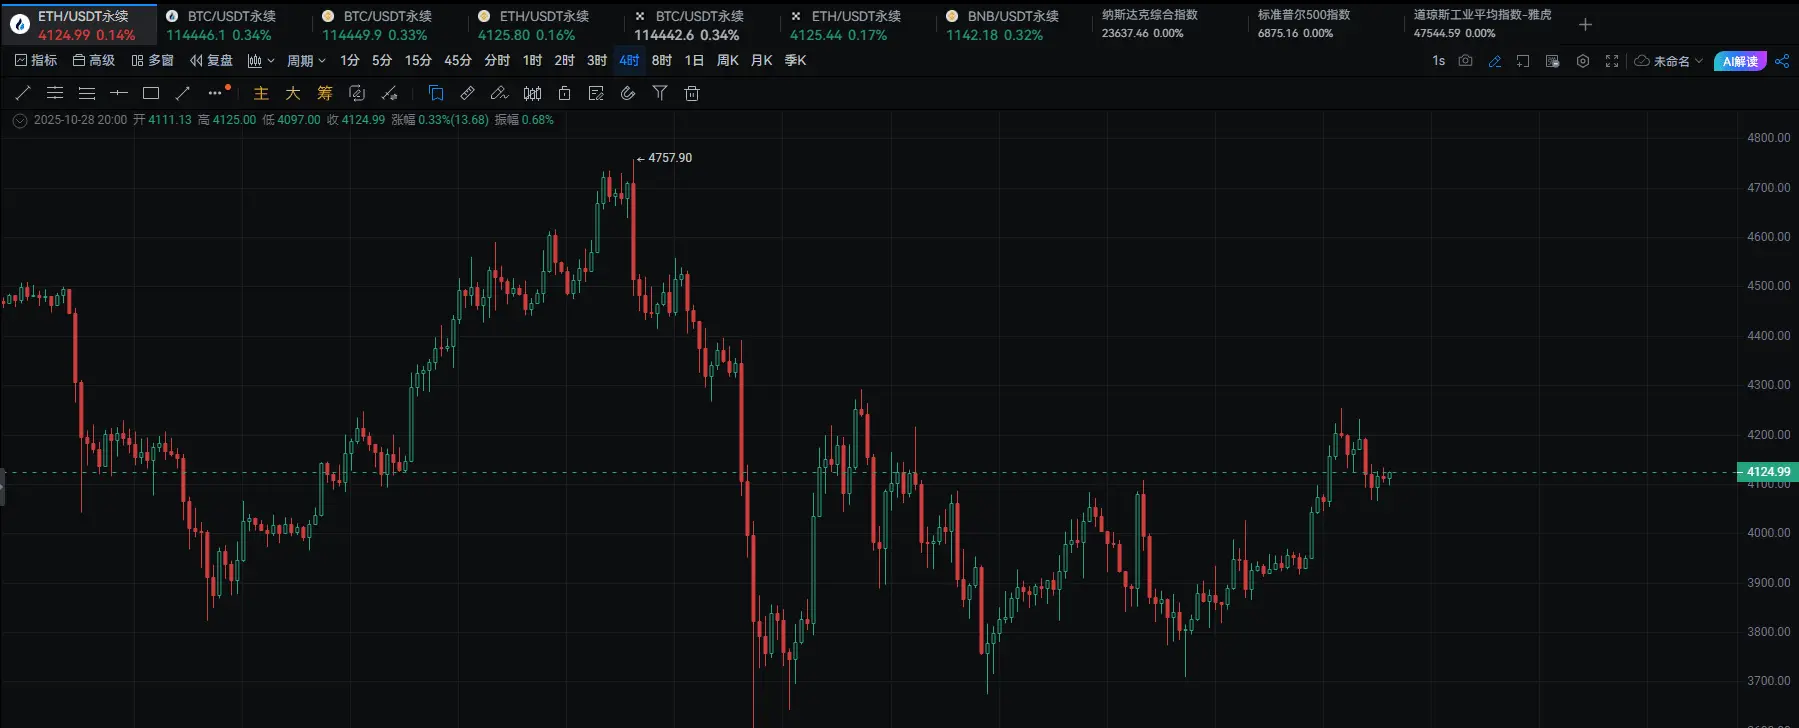Toggle 复盘 replay mode
Screen dimensions: 1799x728
click(211, 60)
